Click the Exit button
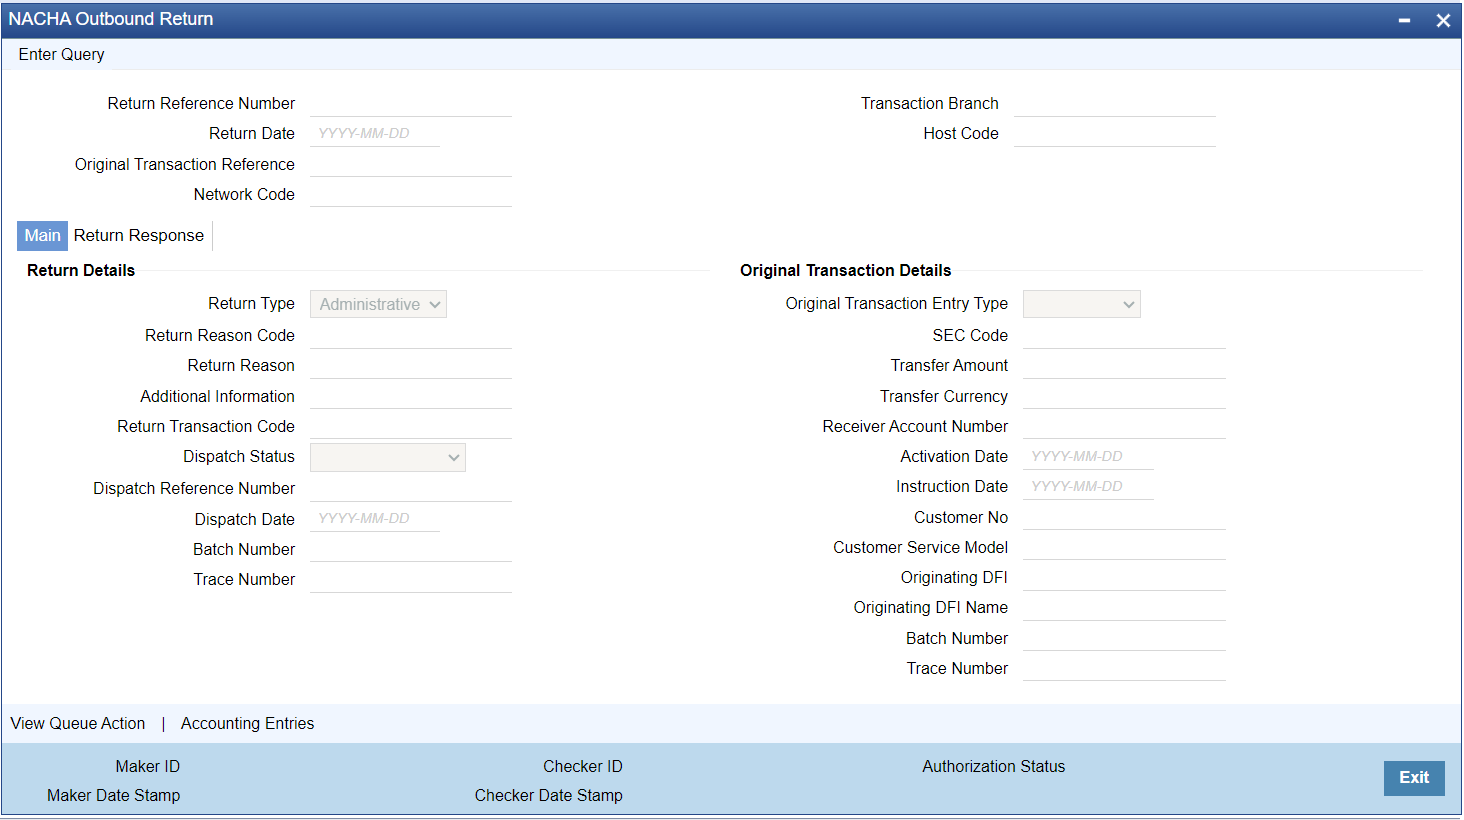 [x=1414, y=778]
